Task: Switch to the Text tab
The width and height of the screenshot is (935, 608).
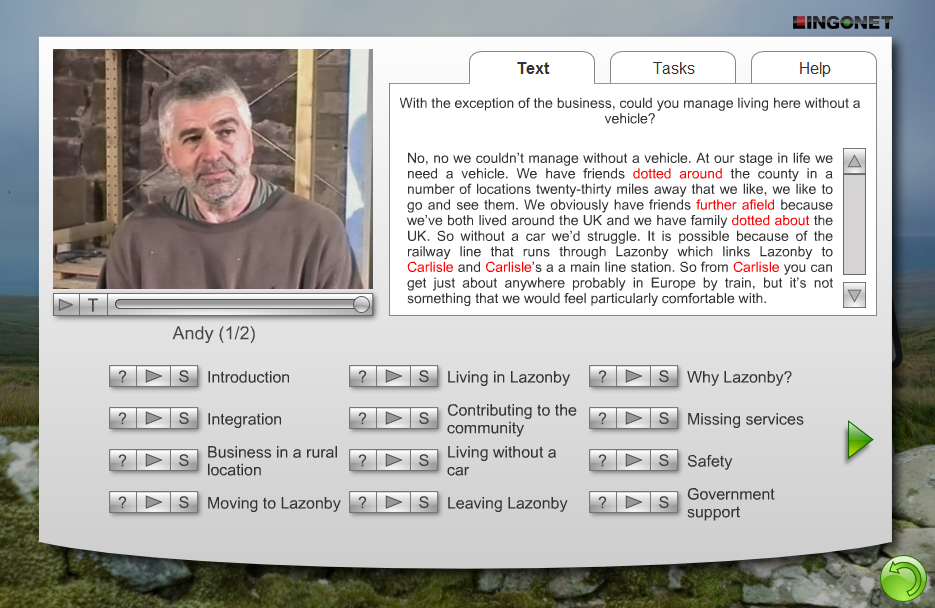Action: point(532,68)
